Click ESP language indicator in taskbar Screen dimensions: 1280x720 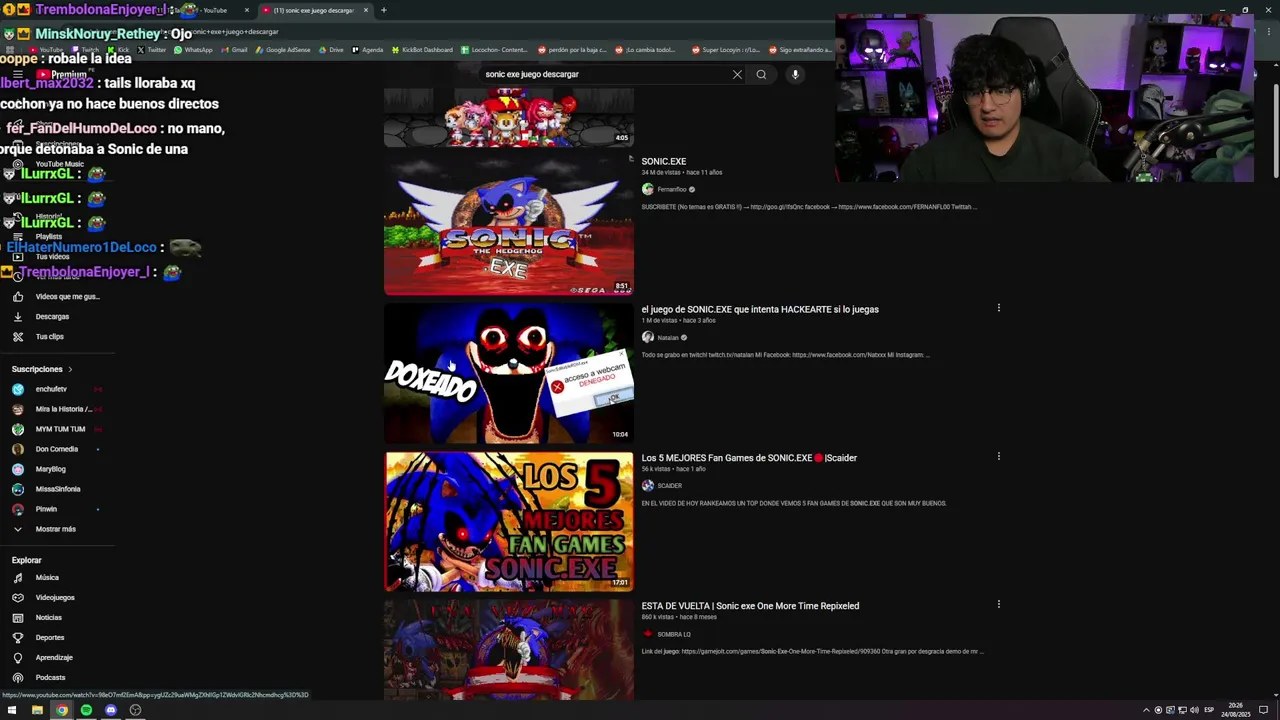tap(1208, 710)
